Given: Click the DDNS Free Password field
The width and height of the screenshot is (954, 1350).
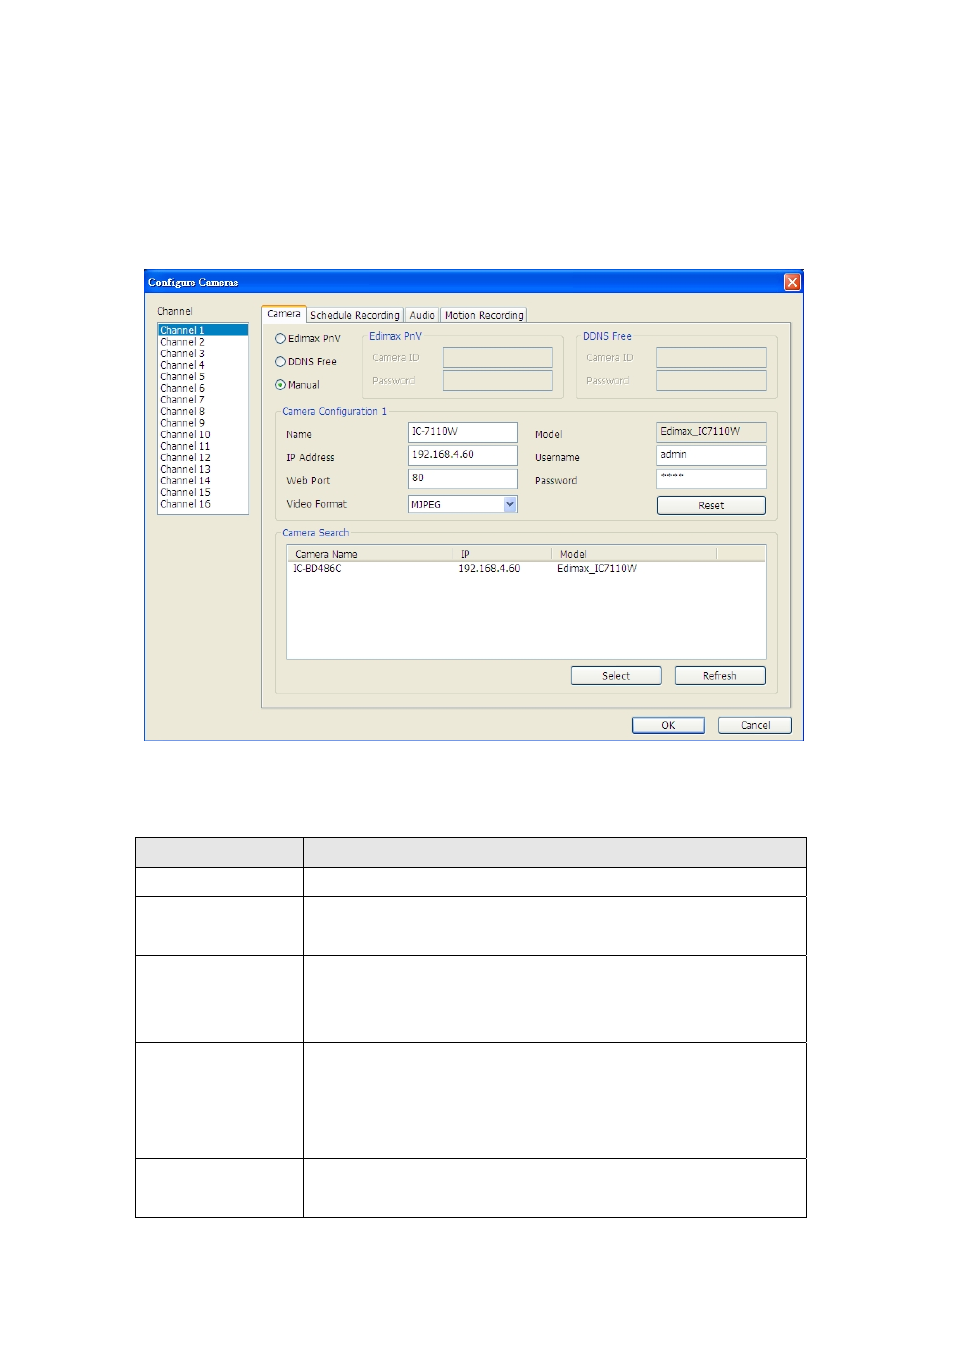Looking at the screenshot, I should click(x=711, y=380).
